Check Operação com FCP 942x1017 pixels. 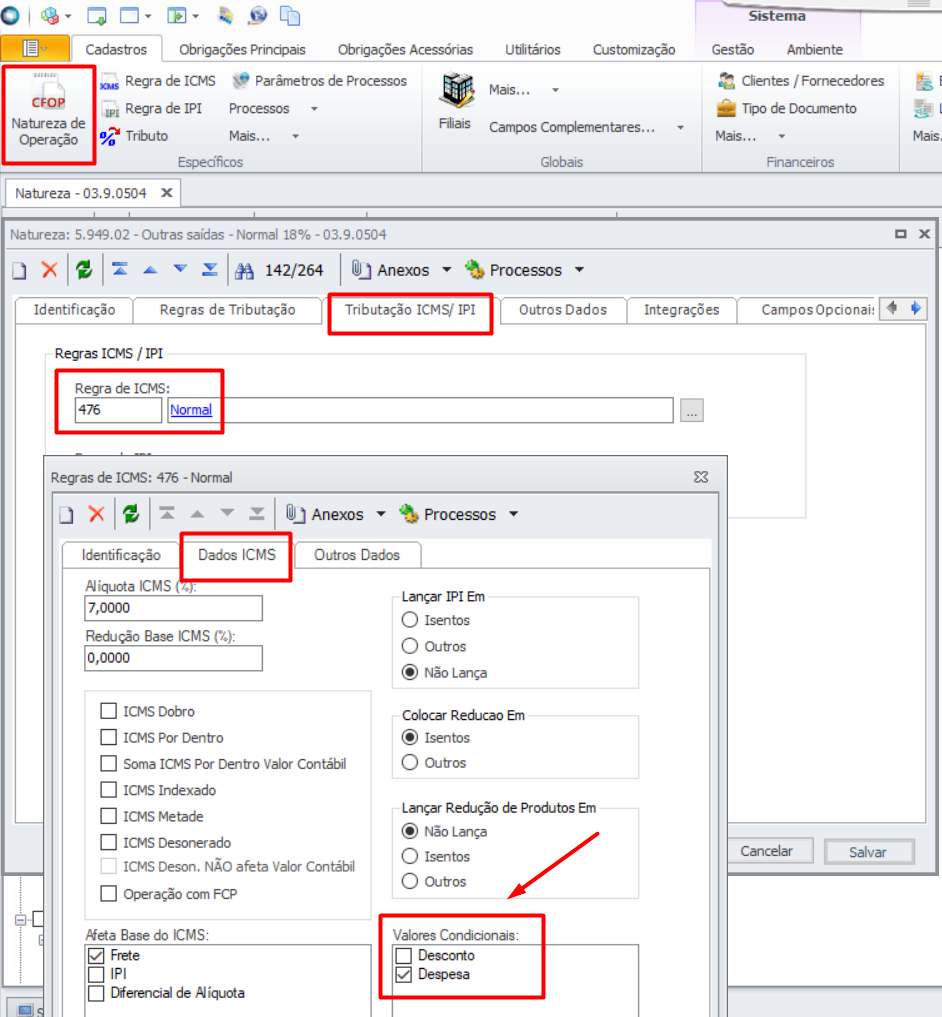tap(108, 894)
